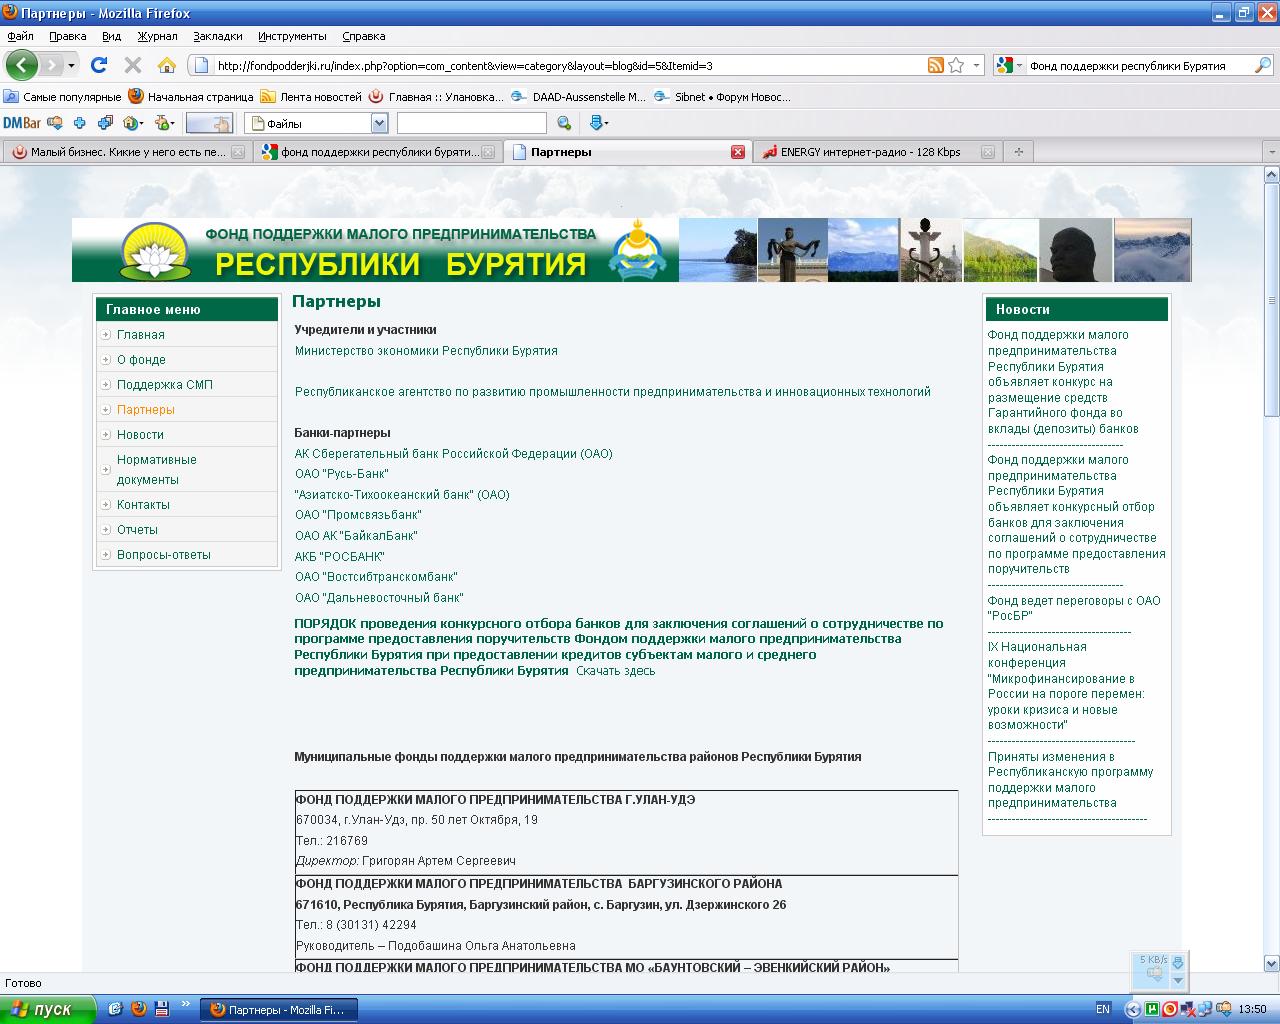
Task: Open the АКБ "РОСБАНК" partner link
Action: pos(339,556)
